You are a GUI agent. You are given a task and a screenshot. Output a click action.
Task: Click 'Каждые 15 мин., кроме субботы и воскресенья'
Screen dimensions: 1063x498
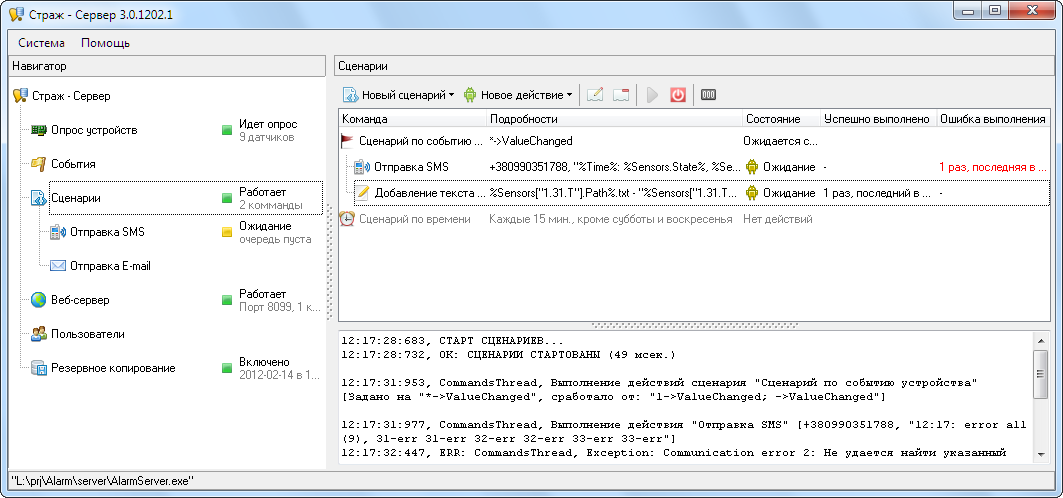[x=611, y=219]
